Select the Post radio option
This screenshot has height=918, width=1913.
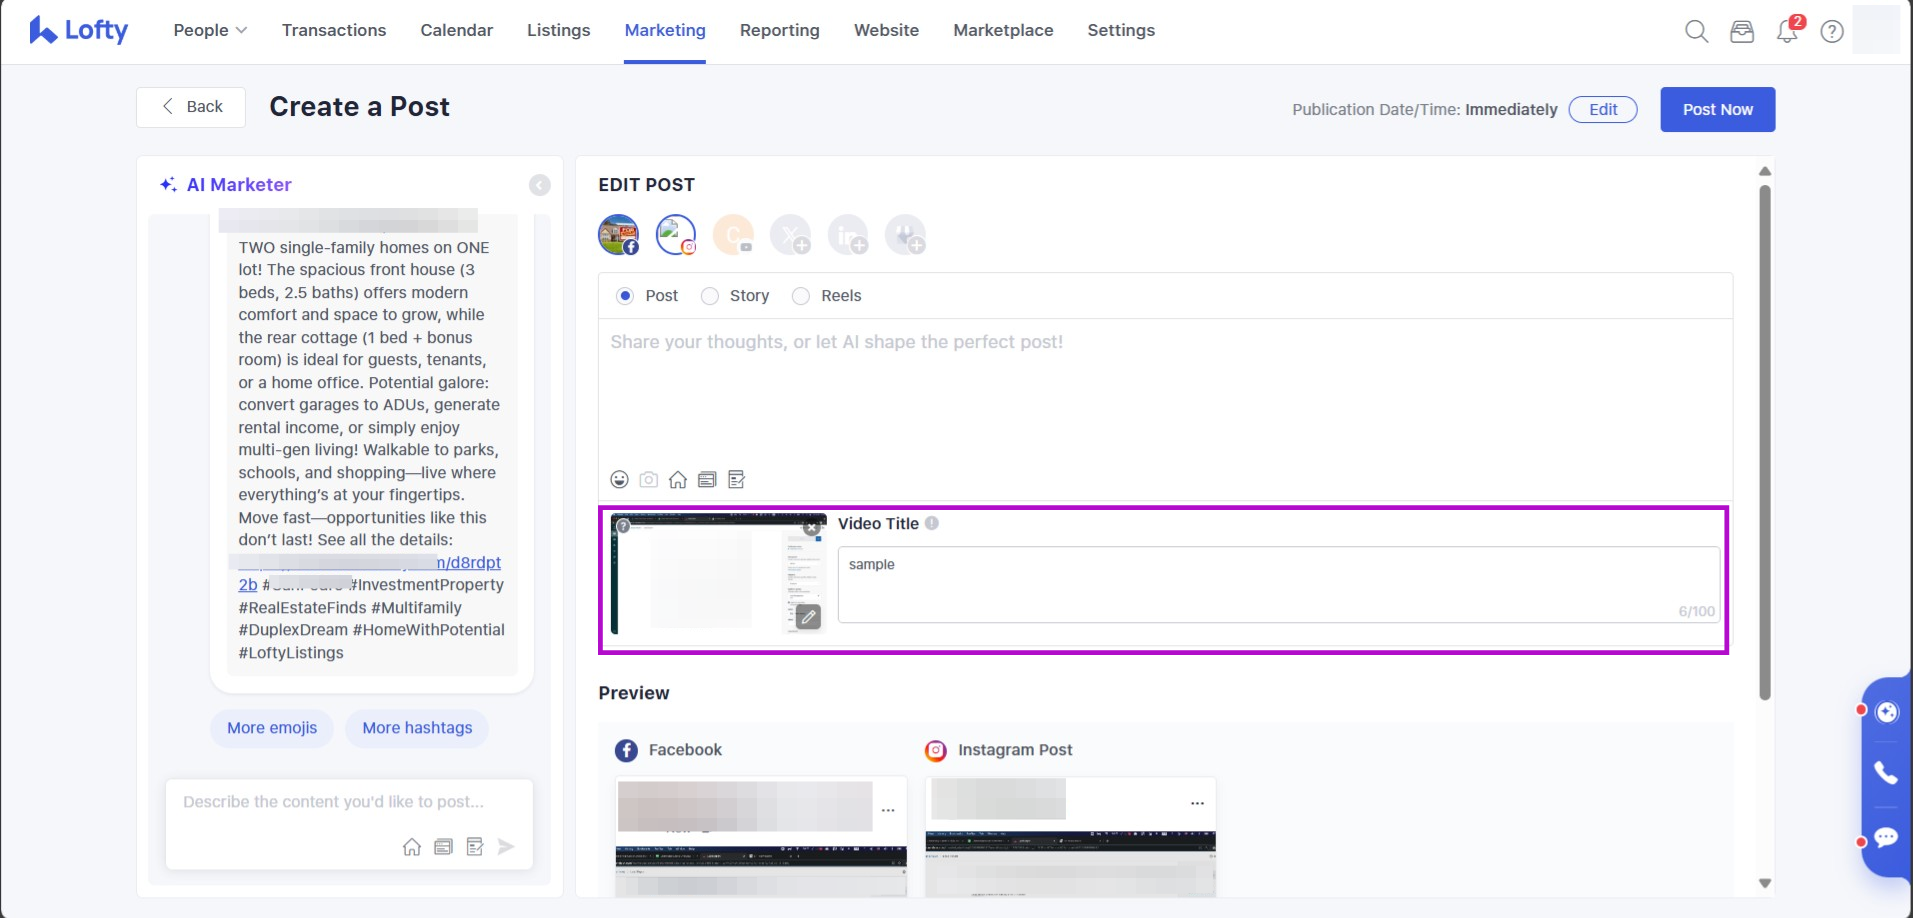(626, 296)
